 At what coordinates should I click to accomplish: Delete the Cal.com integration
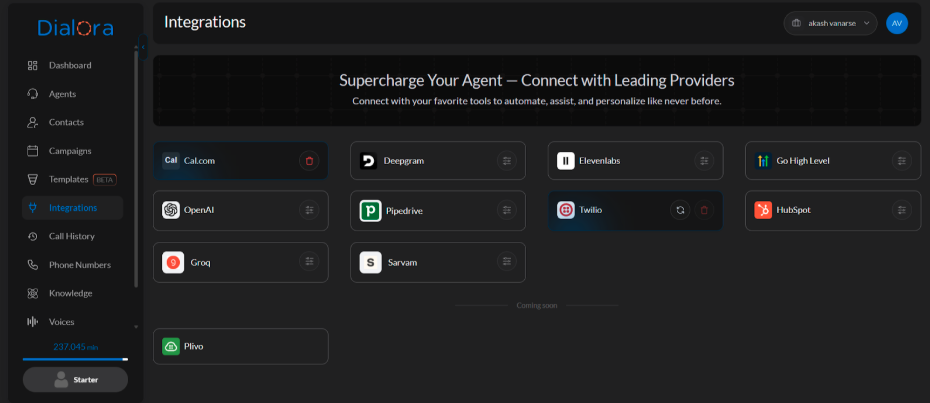click(309, 161)
